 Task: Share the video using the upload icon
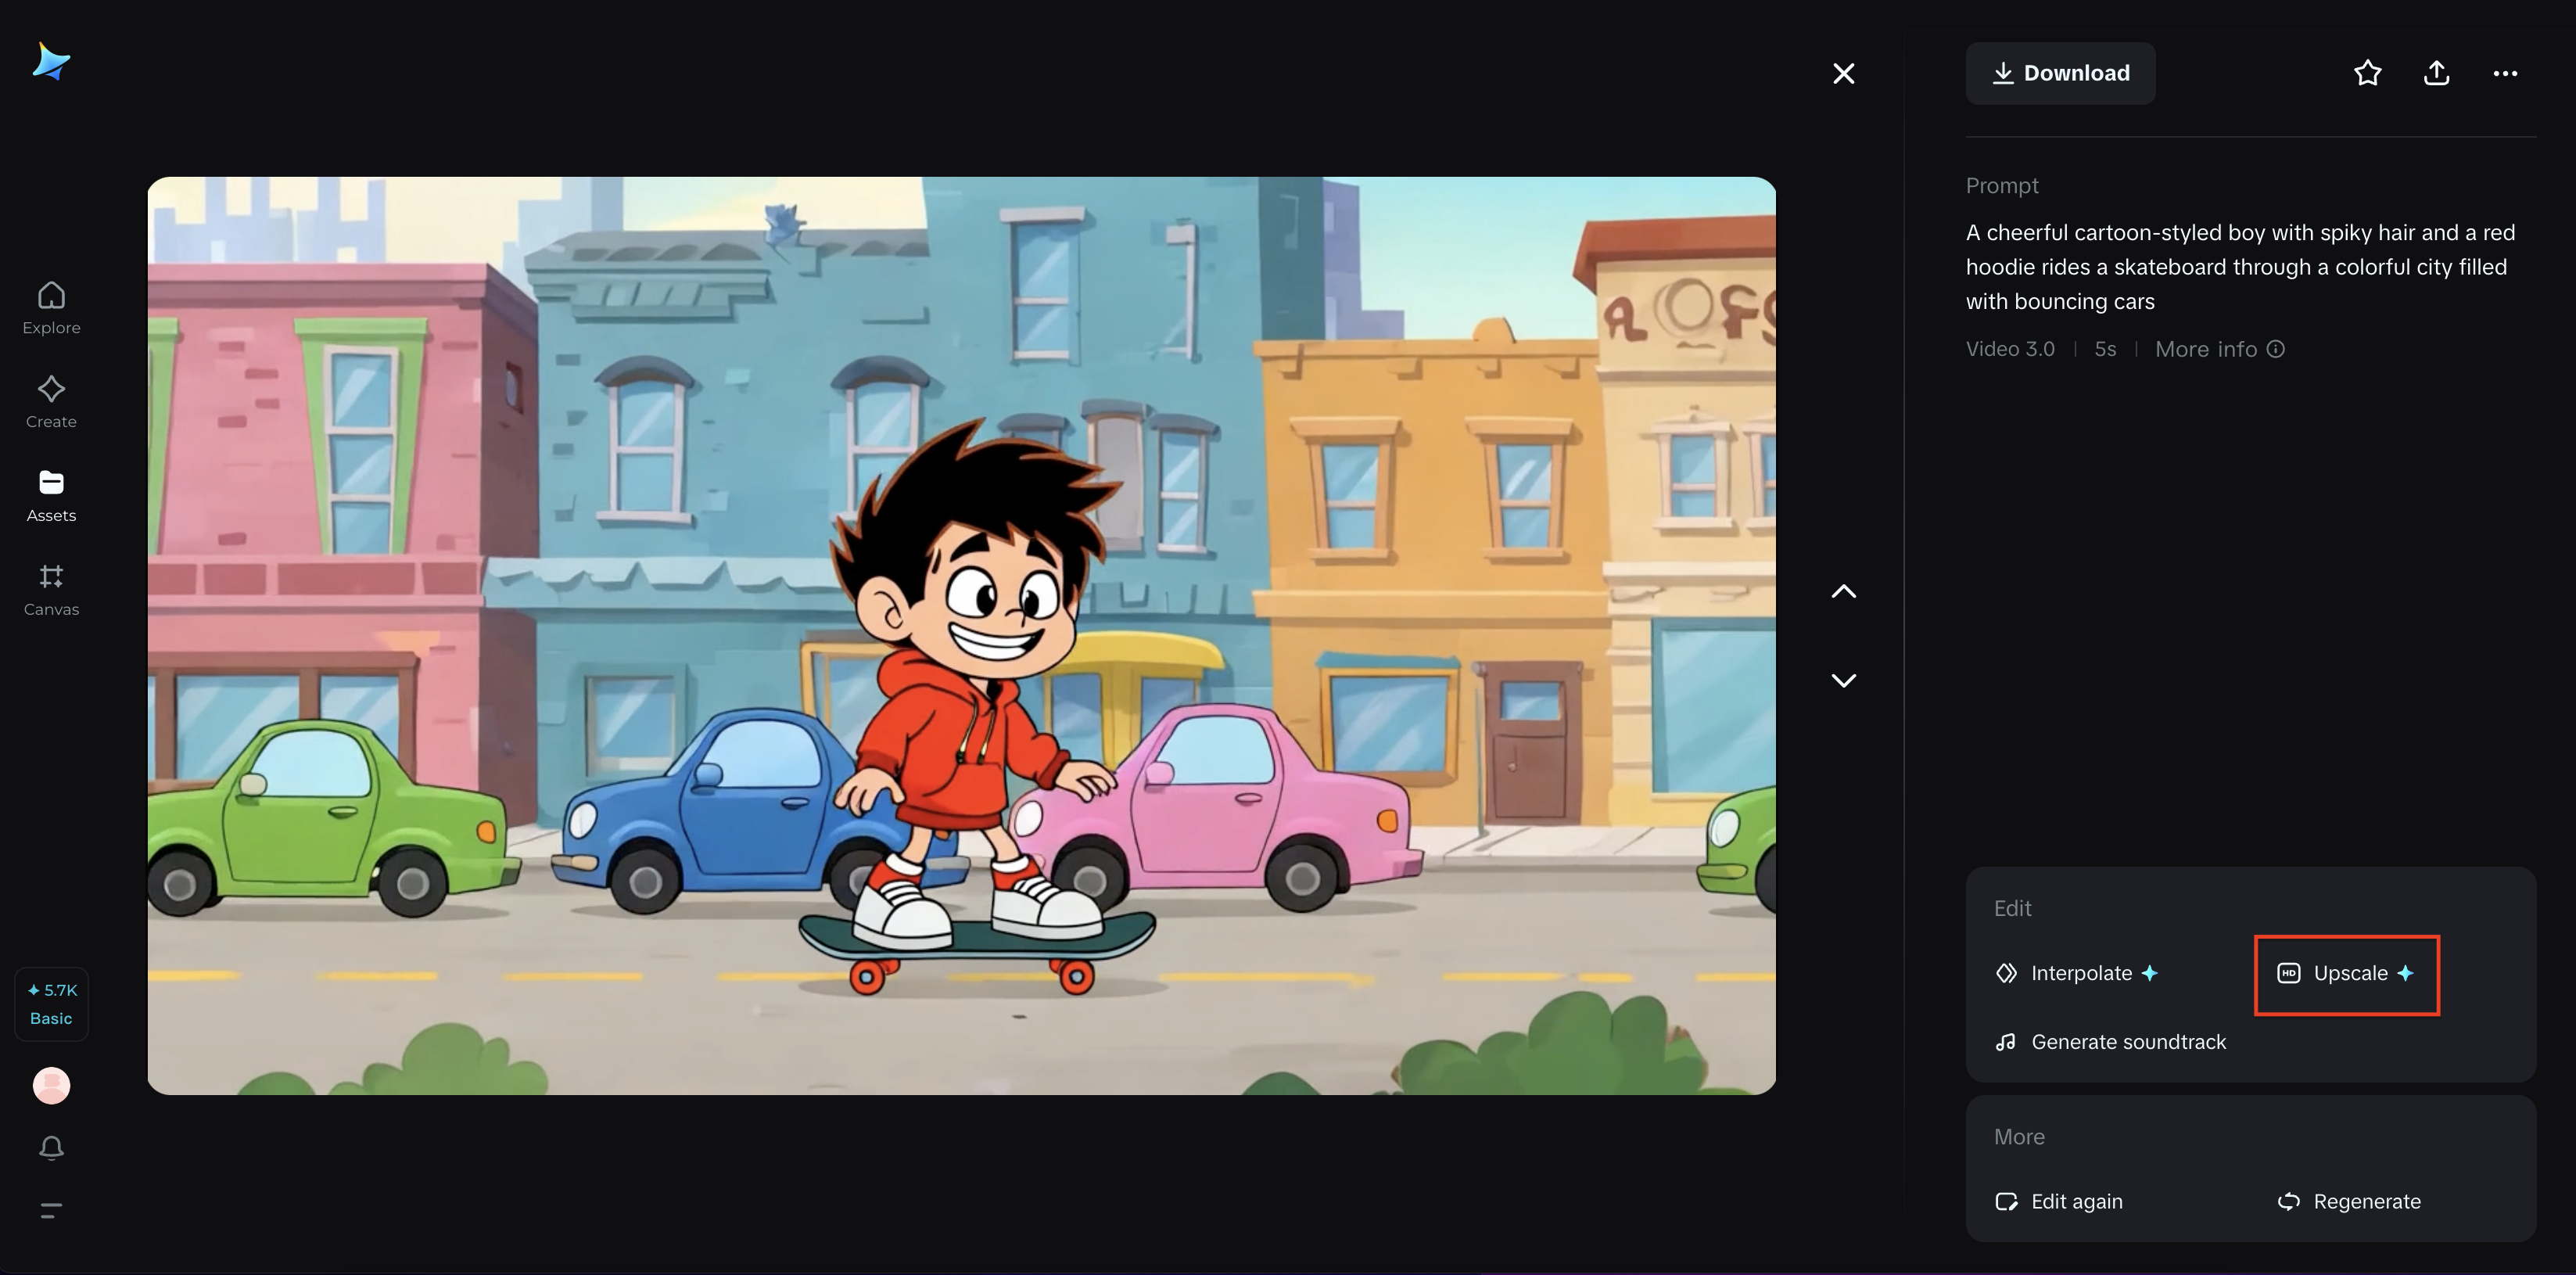pos(2436,73)
